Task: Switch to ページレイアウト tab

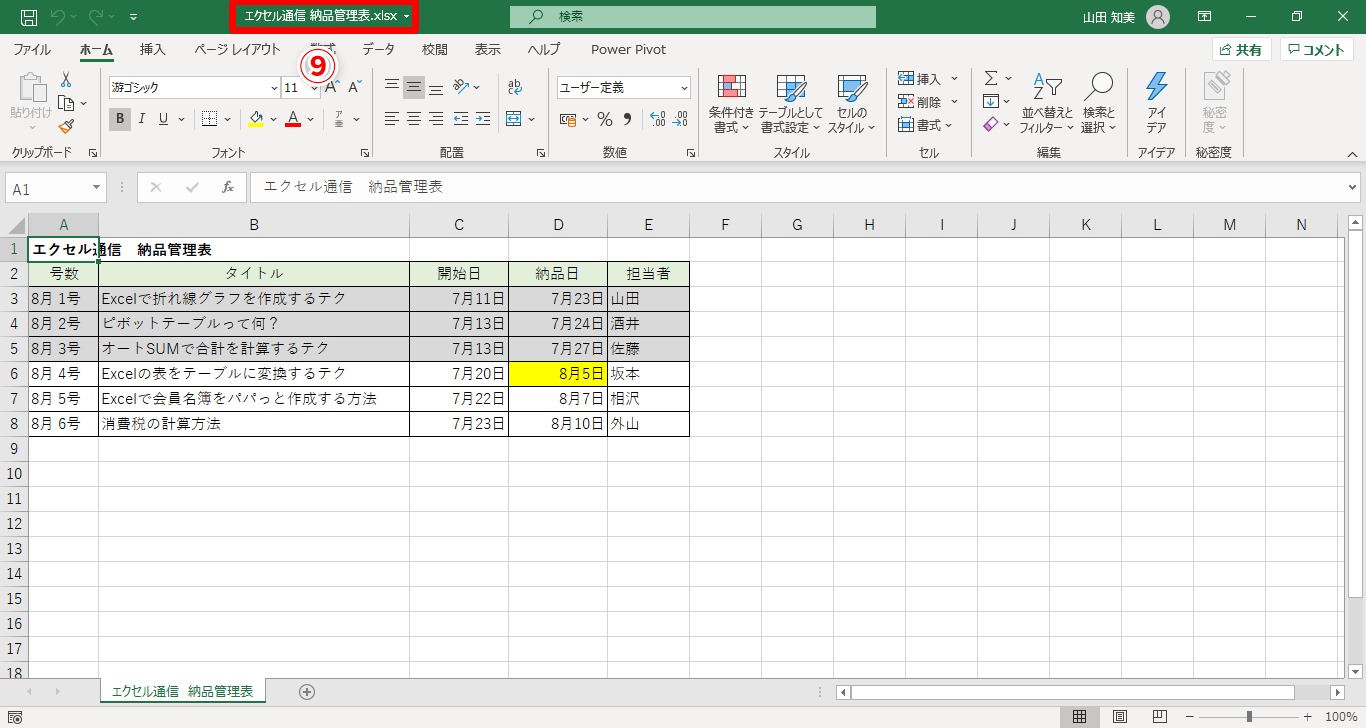Action: 237,49
